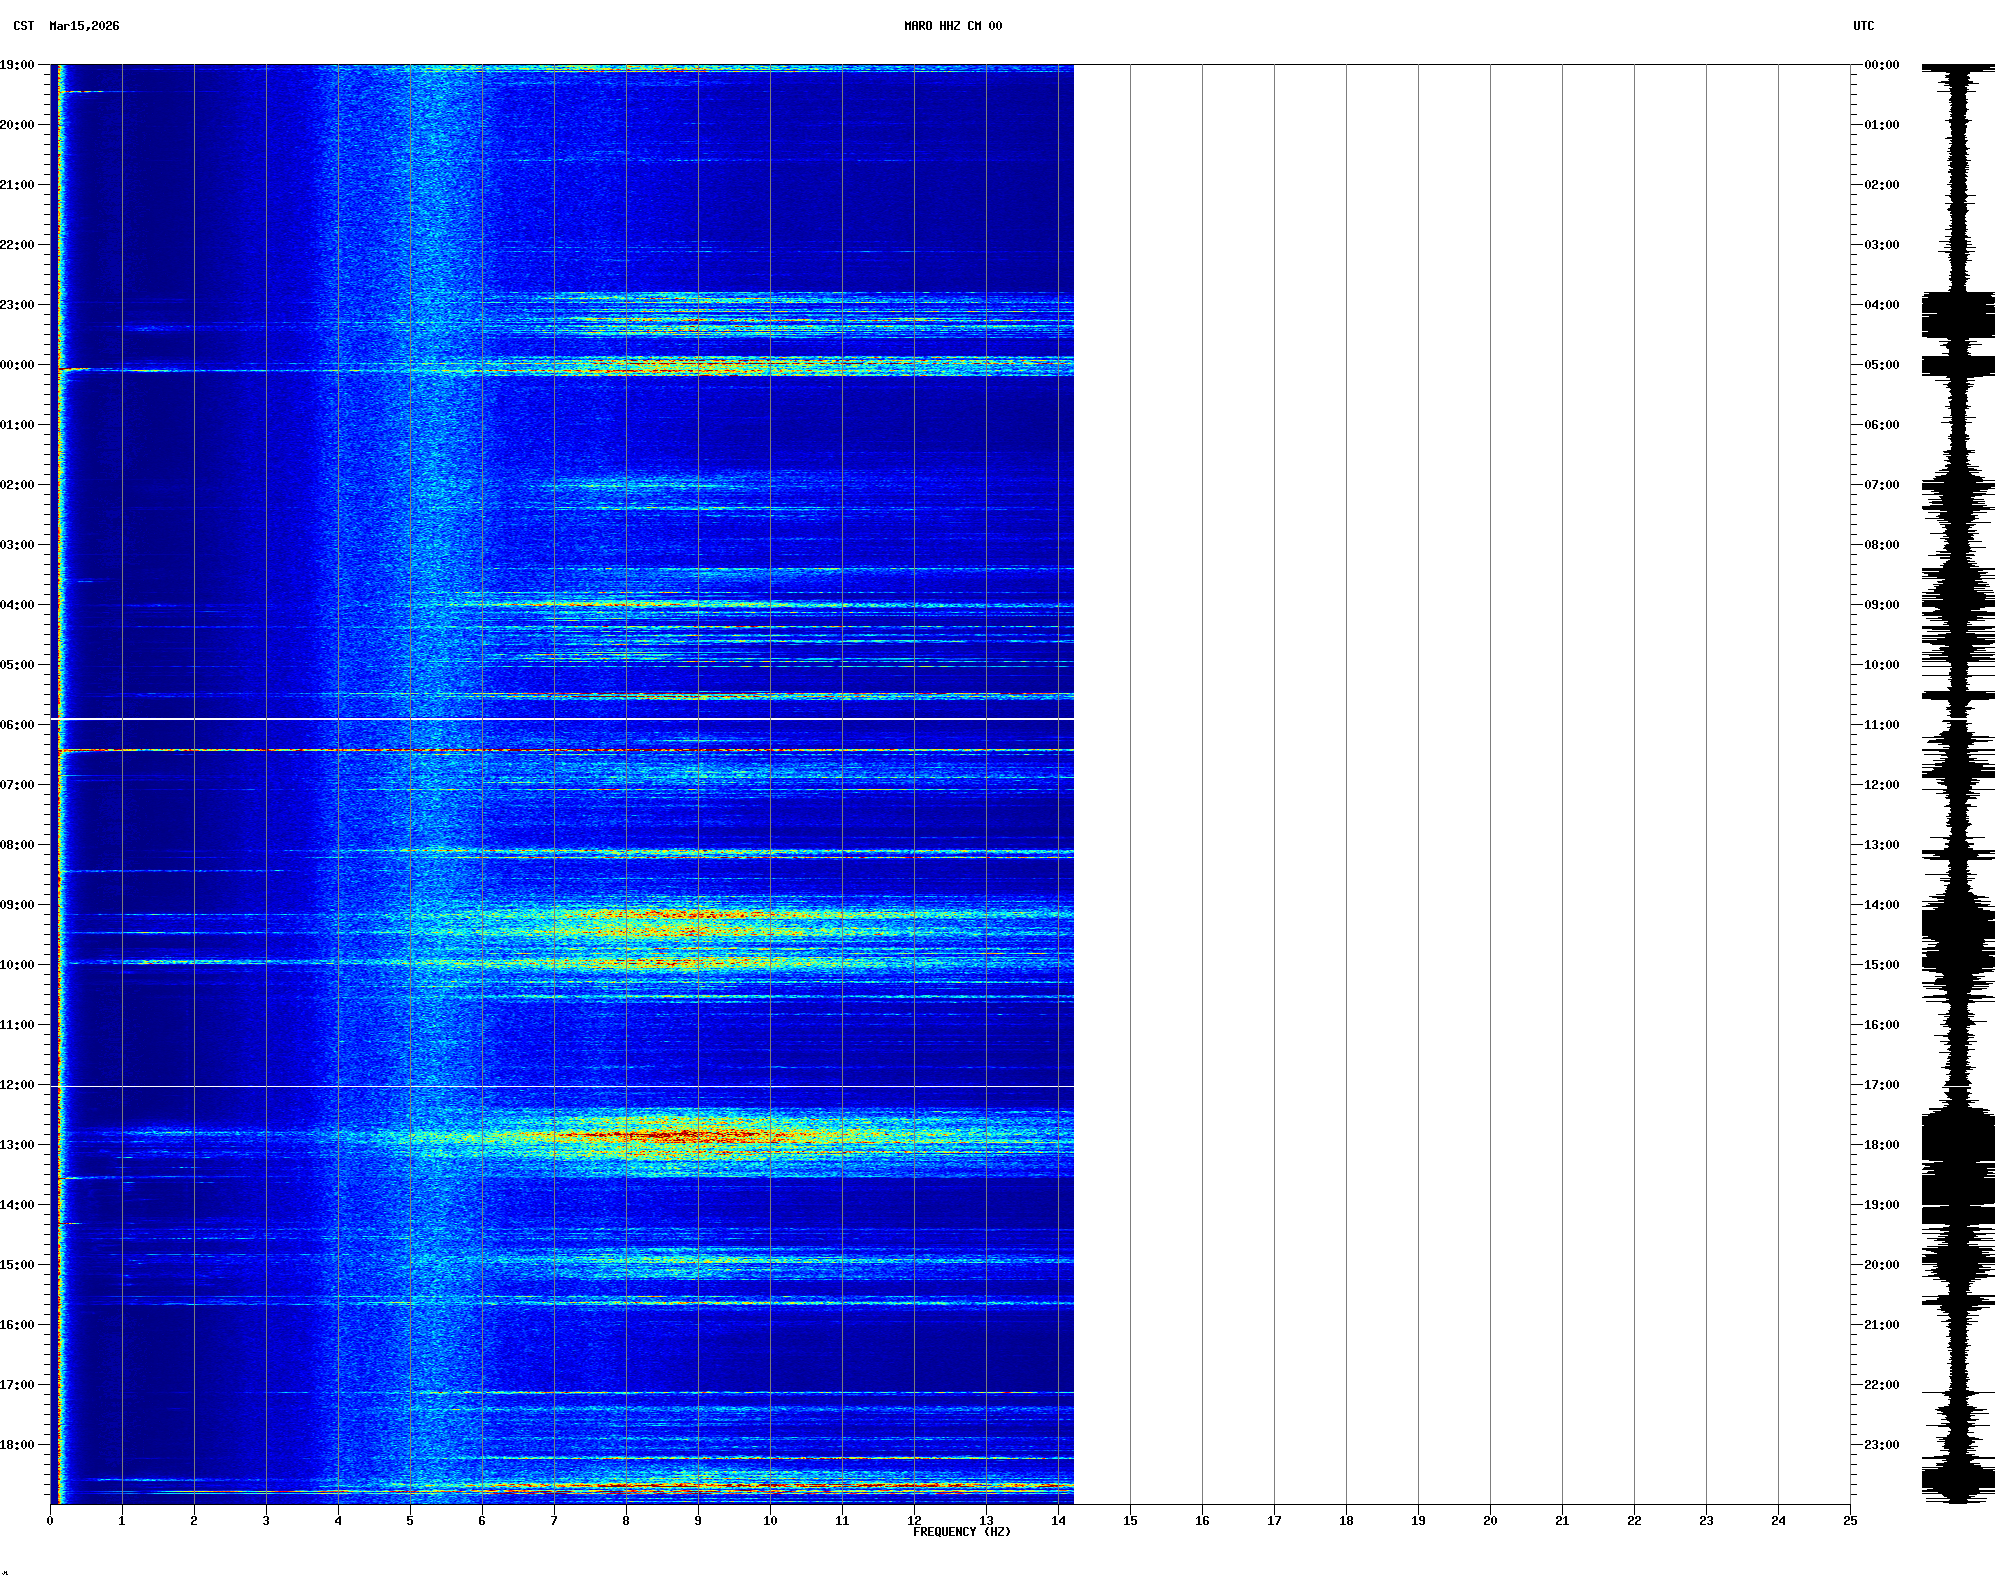Click the 0 Hz frequency tick label

[x=50, y=1521]
